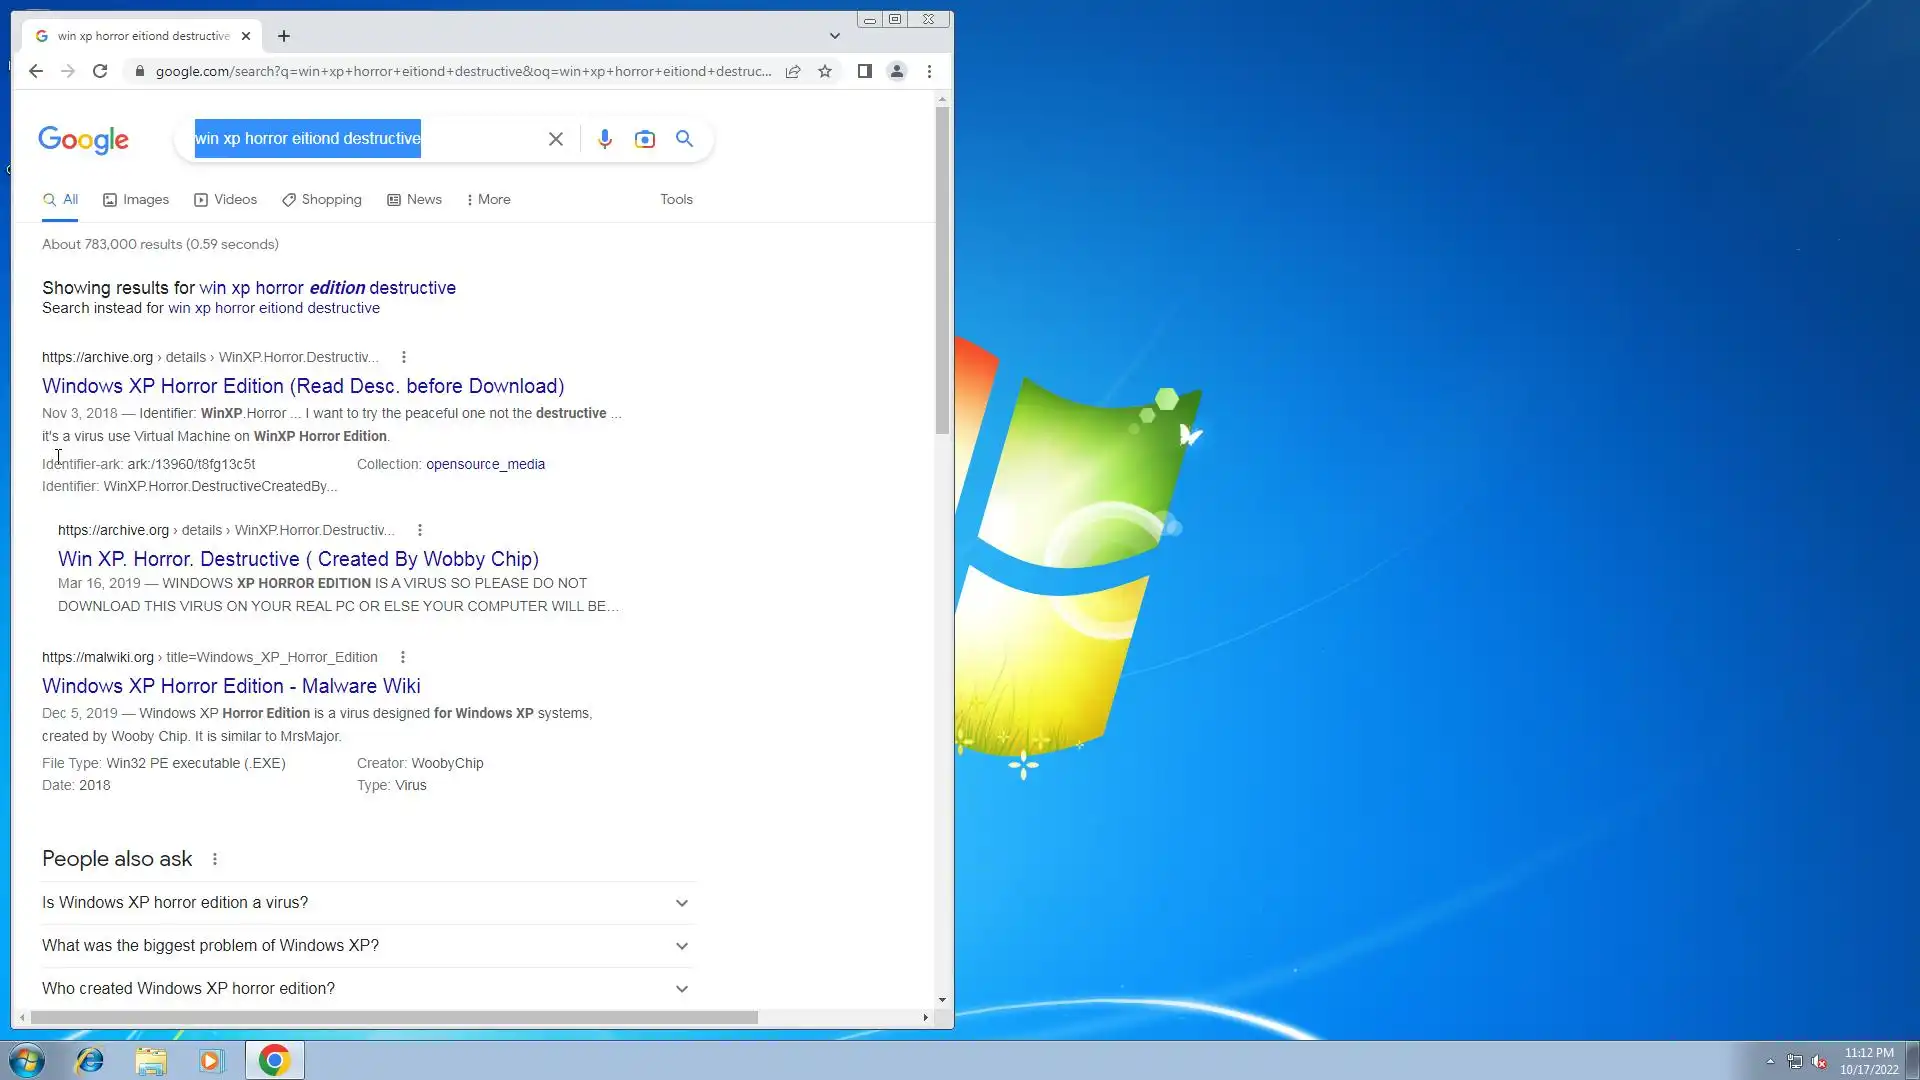Expand 'Who created Windows XP horror edition?'
The height and width of the screenshot is (1080, 1920).
(x=681, y=989)
